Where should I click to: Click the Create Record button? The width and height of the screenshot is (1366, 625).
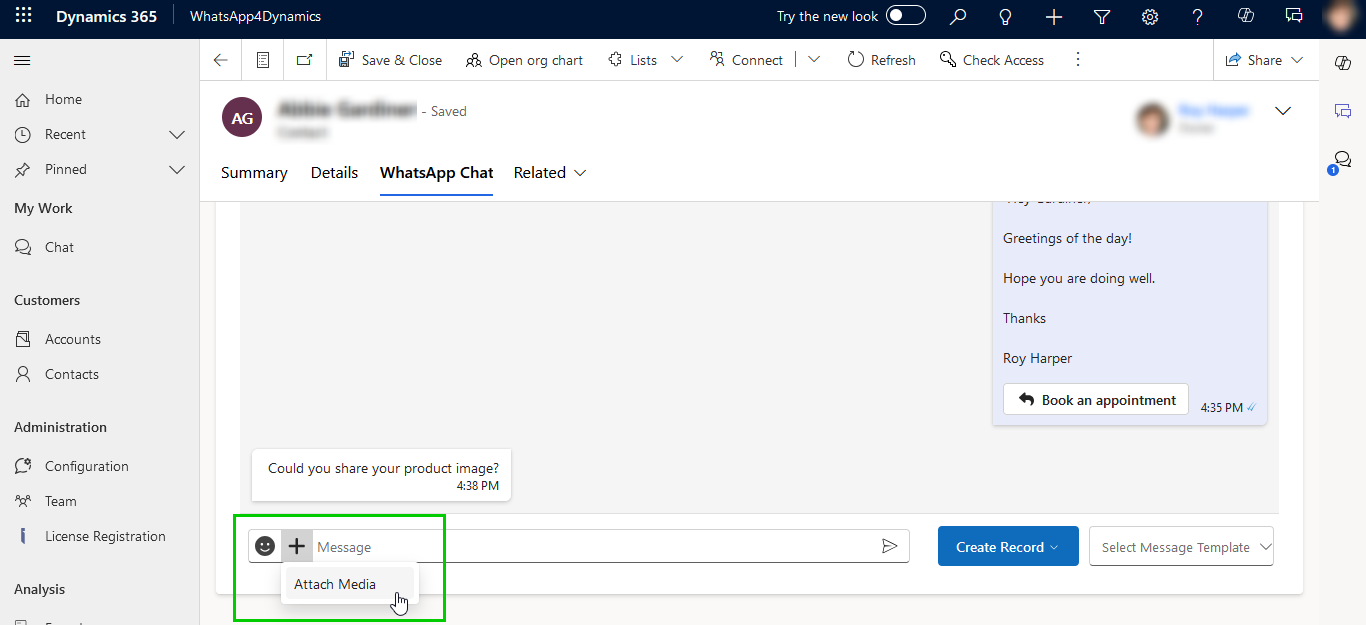point(1007,547)
